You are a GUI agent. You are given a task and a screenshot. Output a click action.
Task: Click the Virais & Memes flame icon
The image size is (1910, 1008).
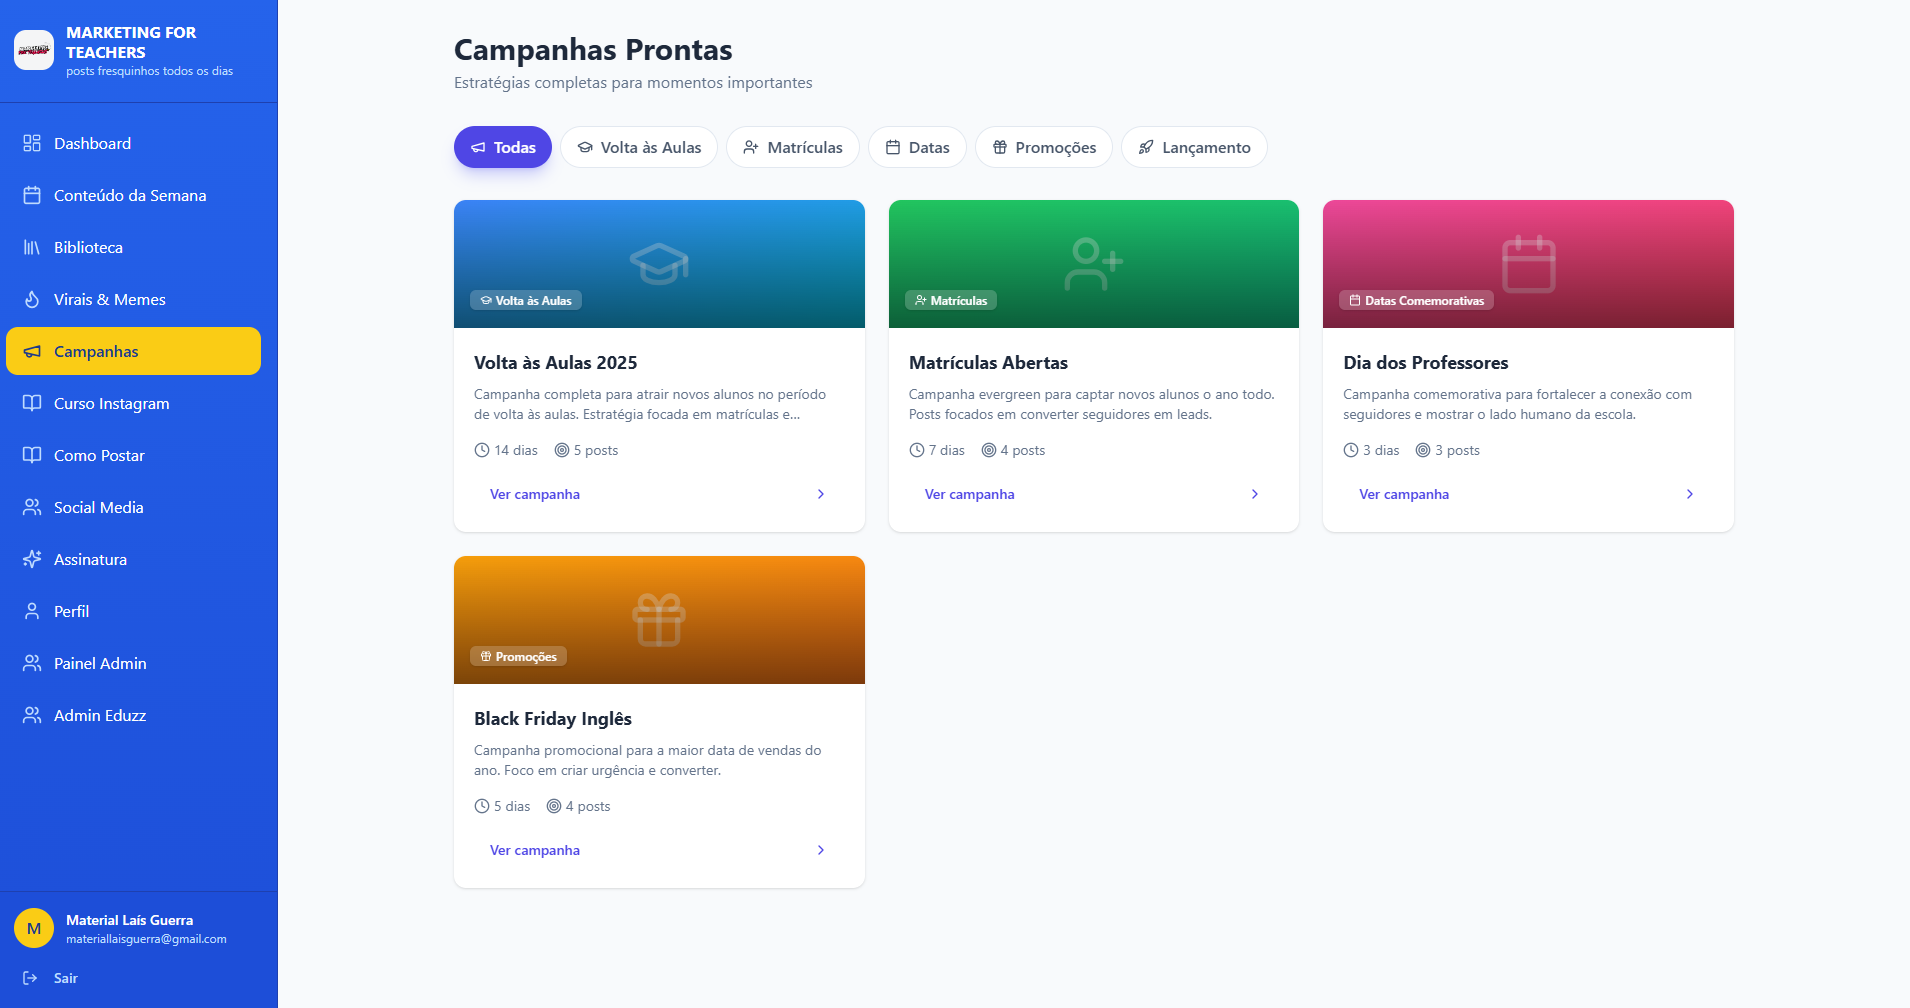(32, 299)
